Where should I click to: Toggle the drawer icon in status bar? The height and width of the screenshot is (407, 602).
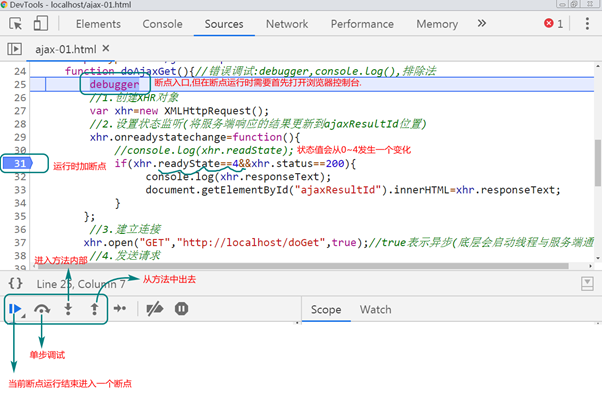pos(587,283)
